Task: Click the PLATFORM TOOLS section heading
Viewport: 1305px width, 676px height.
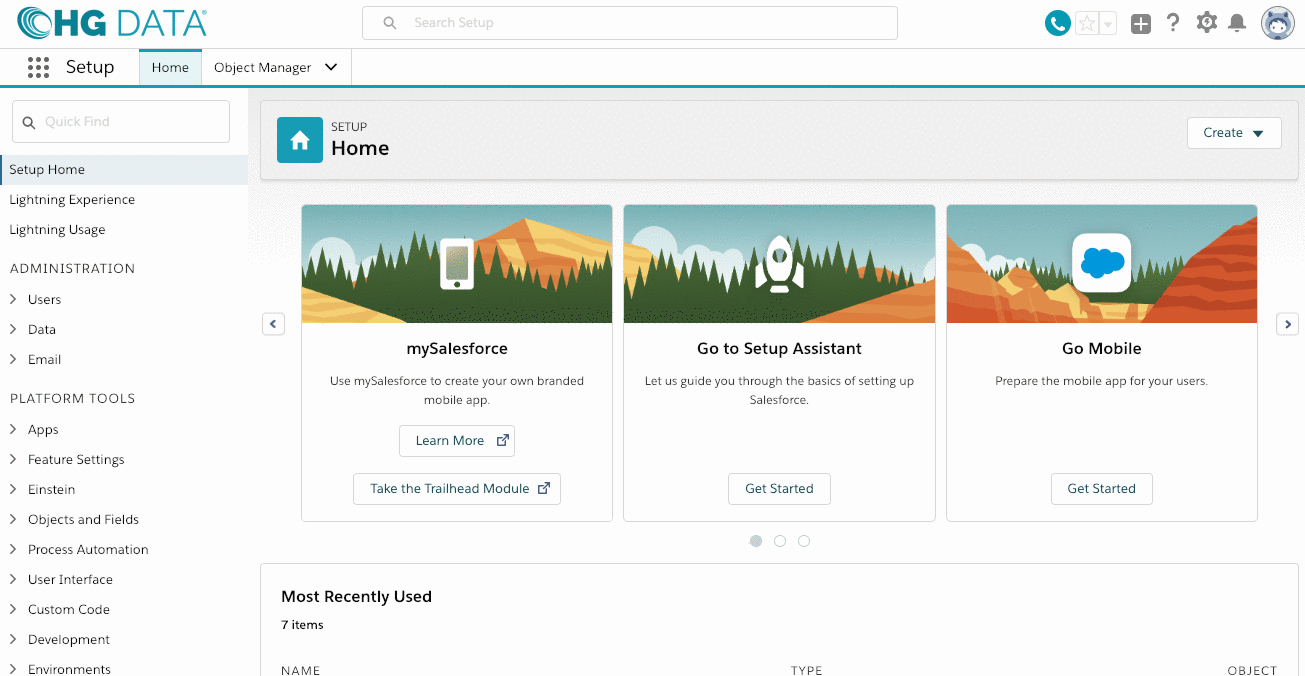Action: tap(72, 399)
